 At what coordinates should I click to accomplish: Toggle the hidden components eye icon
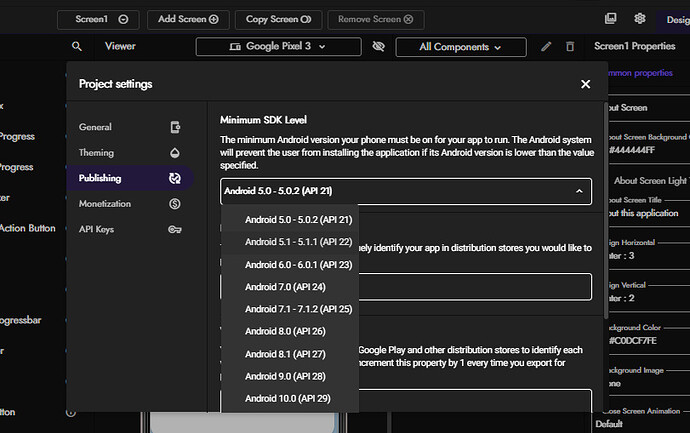tap(378, 46)
